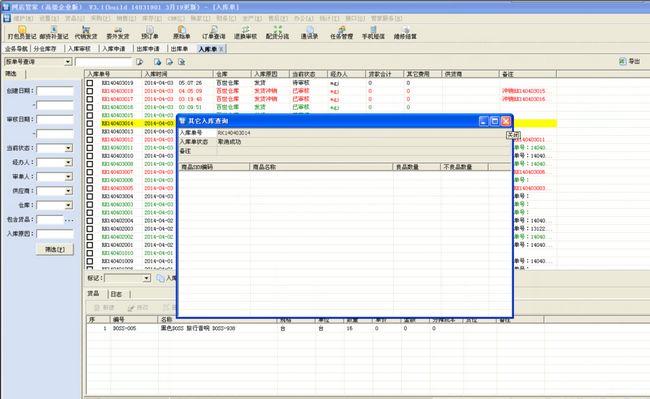Expand the 经办人 filter dropdown
This screenshot has height=399, width=650.
68,162
